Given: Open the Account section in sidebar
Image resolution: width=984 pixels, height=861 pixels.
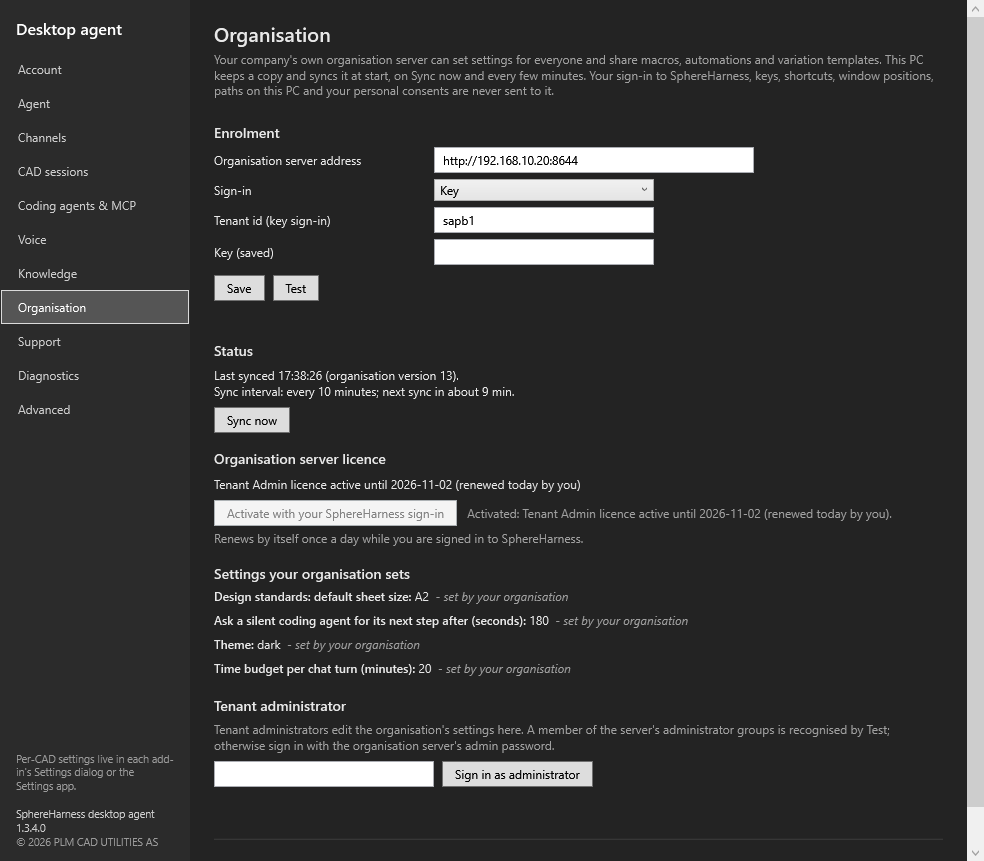Looking at the screenshot, I should click(x=95, y=70).
